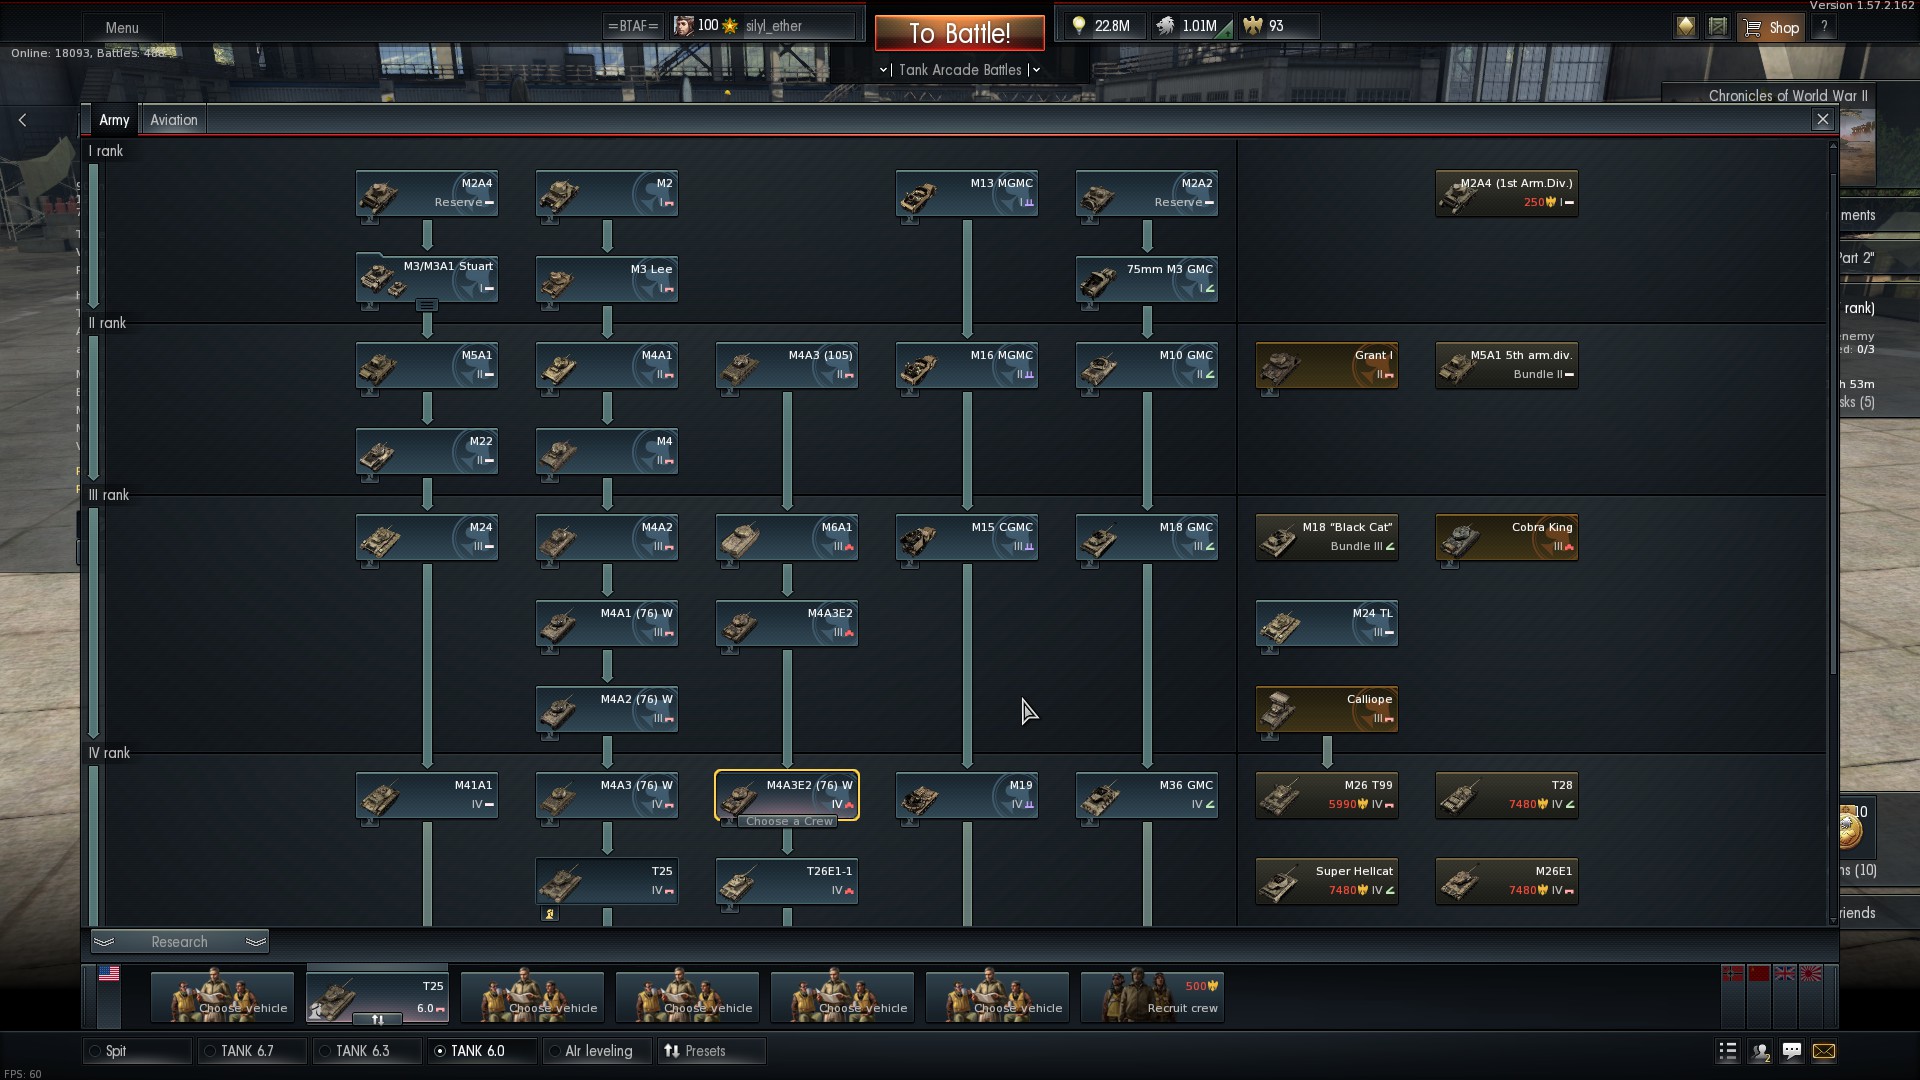The height and width of the screenshot is (1080, 1920).
Task: Open the contacts list icon
Action: [x=1760, y=1051]
